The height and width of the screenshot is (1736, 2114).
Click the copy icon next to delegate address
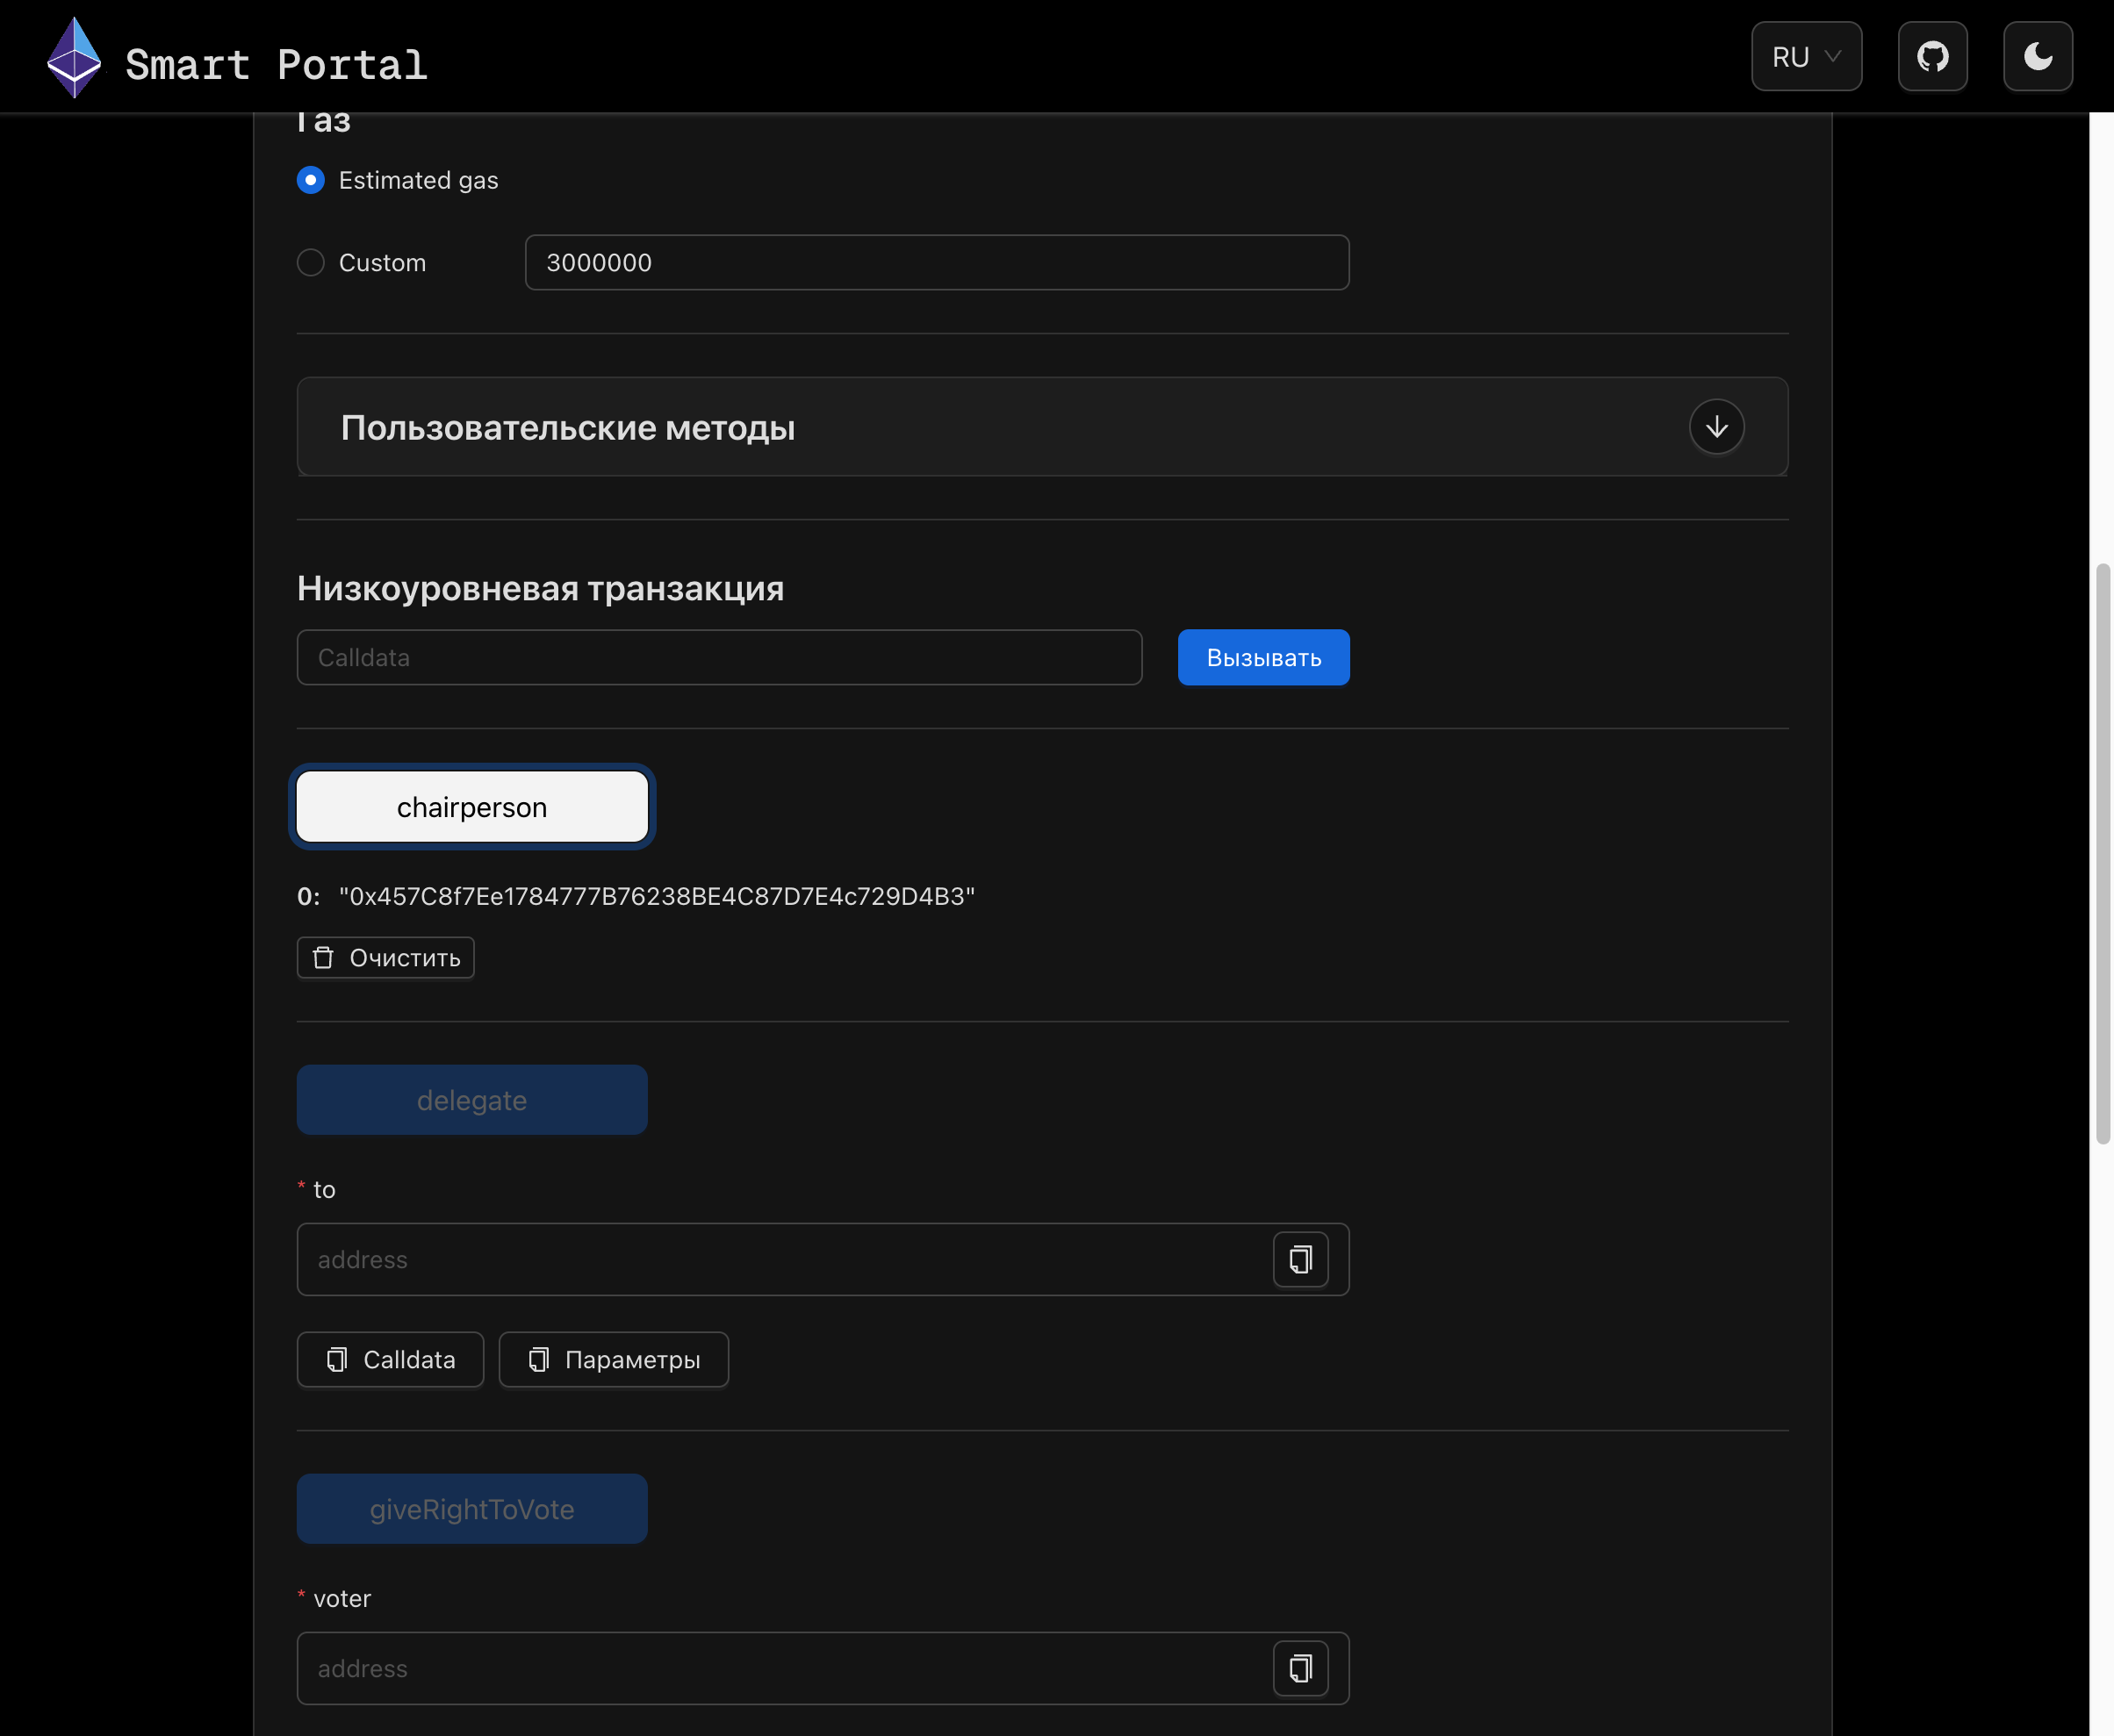pos(1301,1259)
